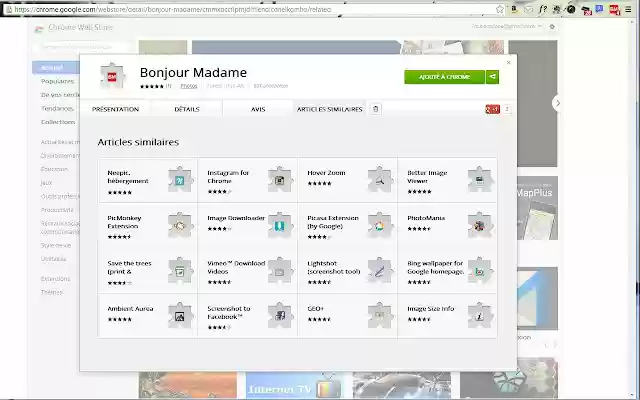Click the report icon beside Articles similaires tab

pyautogui.click(x=376, y=109)
